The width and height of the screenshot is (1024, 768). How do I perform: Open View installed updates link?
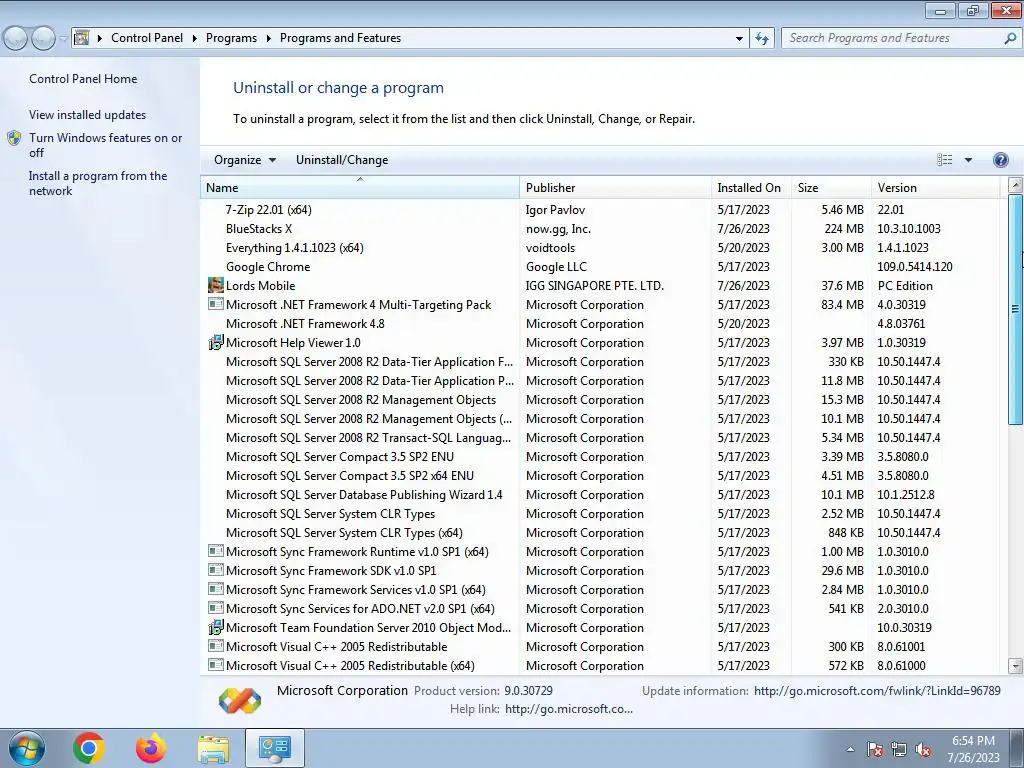[x=88, y=114]
